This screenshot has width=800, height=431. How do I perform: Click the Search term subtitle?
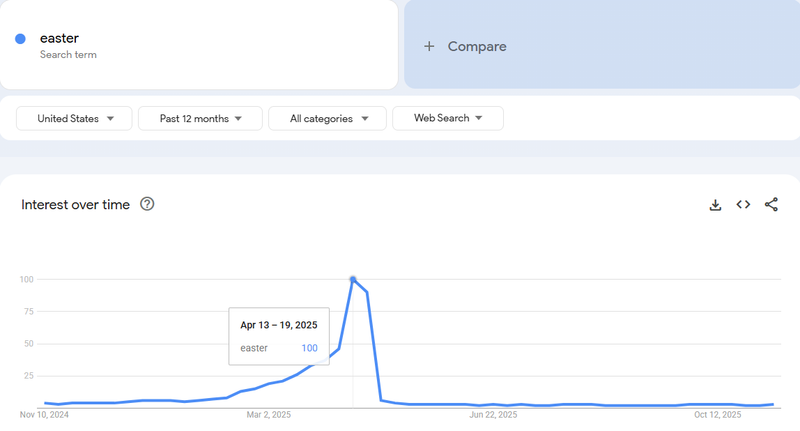(x=68, y=55)
